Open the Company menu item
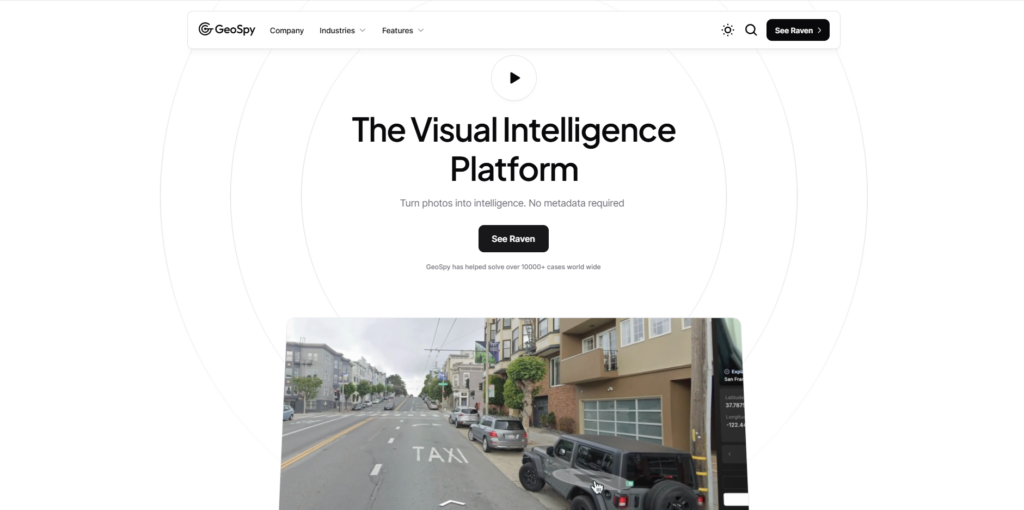The width and height of the screenshot is (1024, 510). (287, 30)
